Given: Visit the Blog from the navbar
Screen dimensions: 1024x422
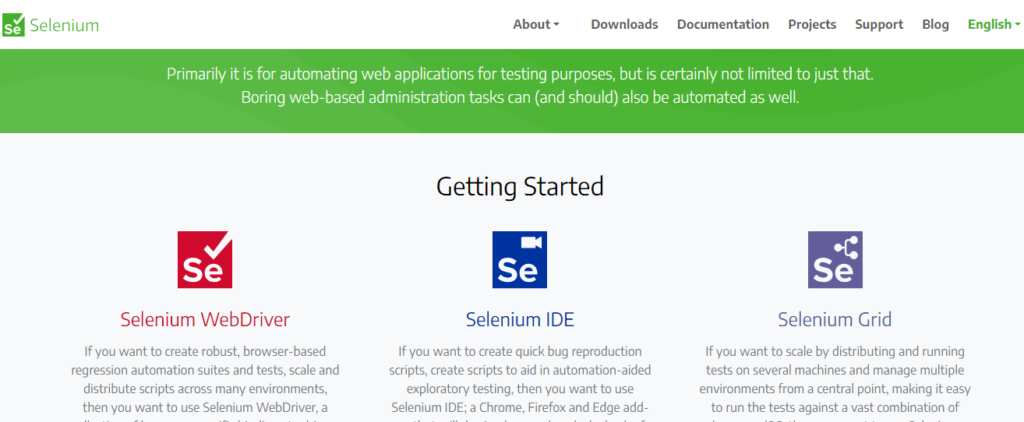Looking at the screenshot, I should [935, 25].
